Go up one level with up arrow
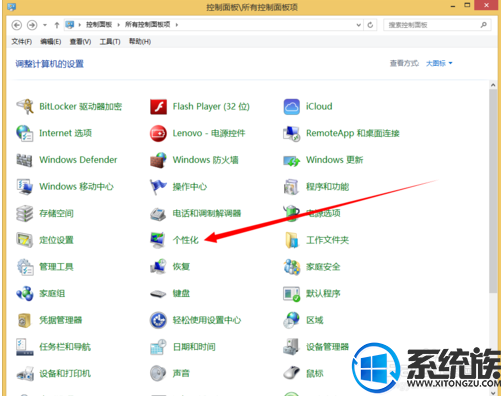The image size is (501, 396). coord(57,25)
